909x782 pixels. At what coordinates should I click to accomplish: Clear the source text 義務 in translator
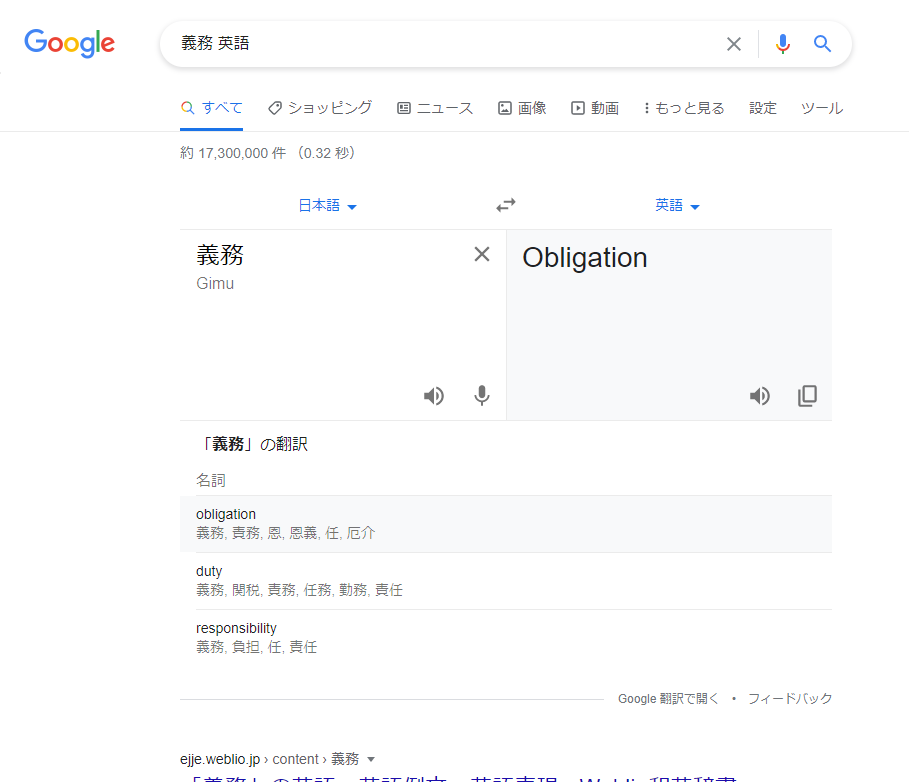(482, 254)
